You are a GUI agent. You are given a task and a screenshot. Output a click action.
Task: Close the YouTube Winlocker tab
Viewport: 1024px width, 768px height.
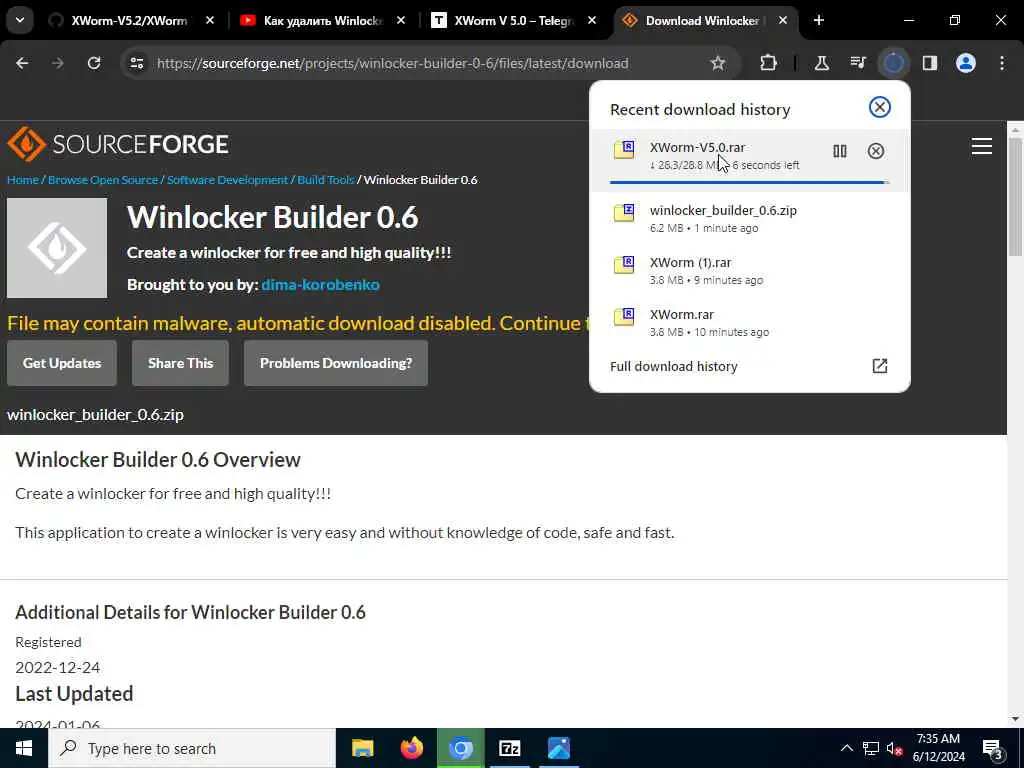(x=401, y=20)
